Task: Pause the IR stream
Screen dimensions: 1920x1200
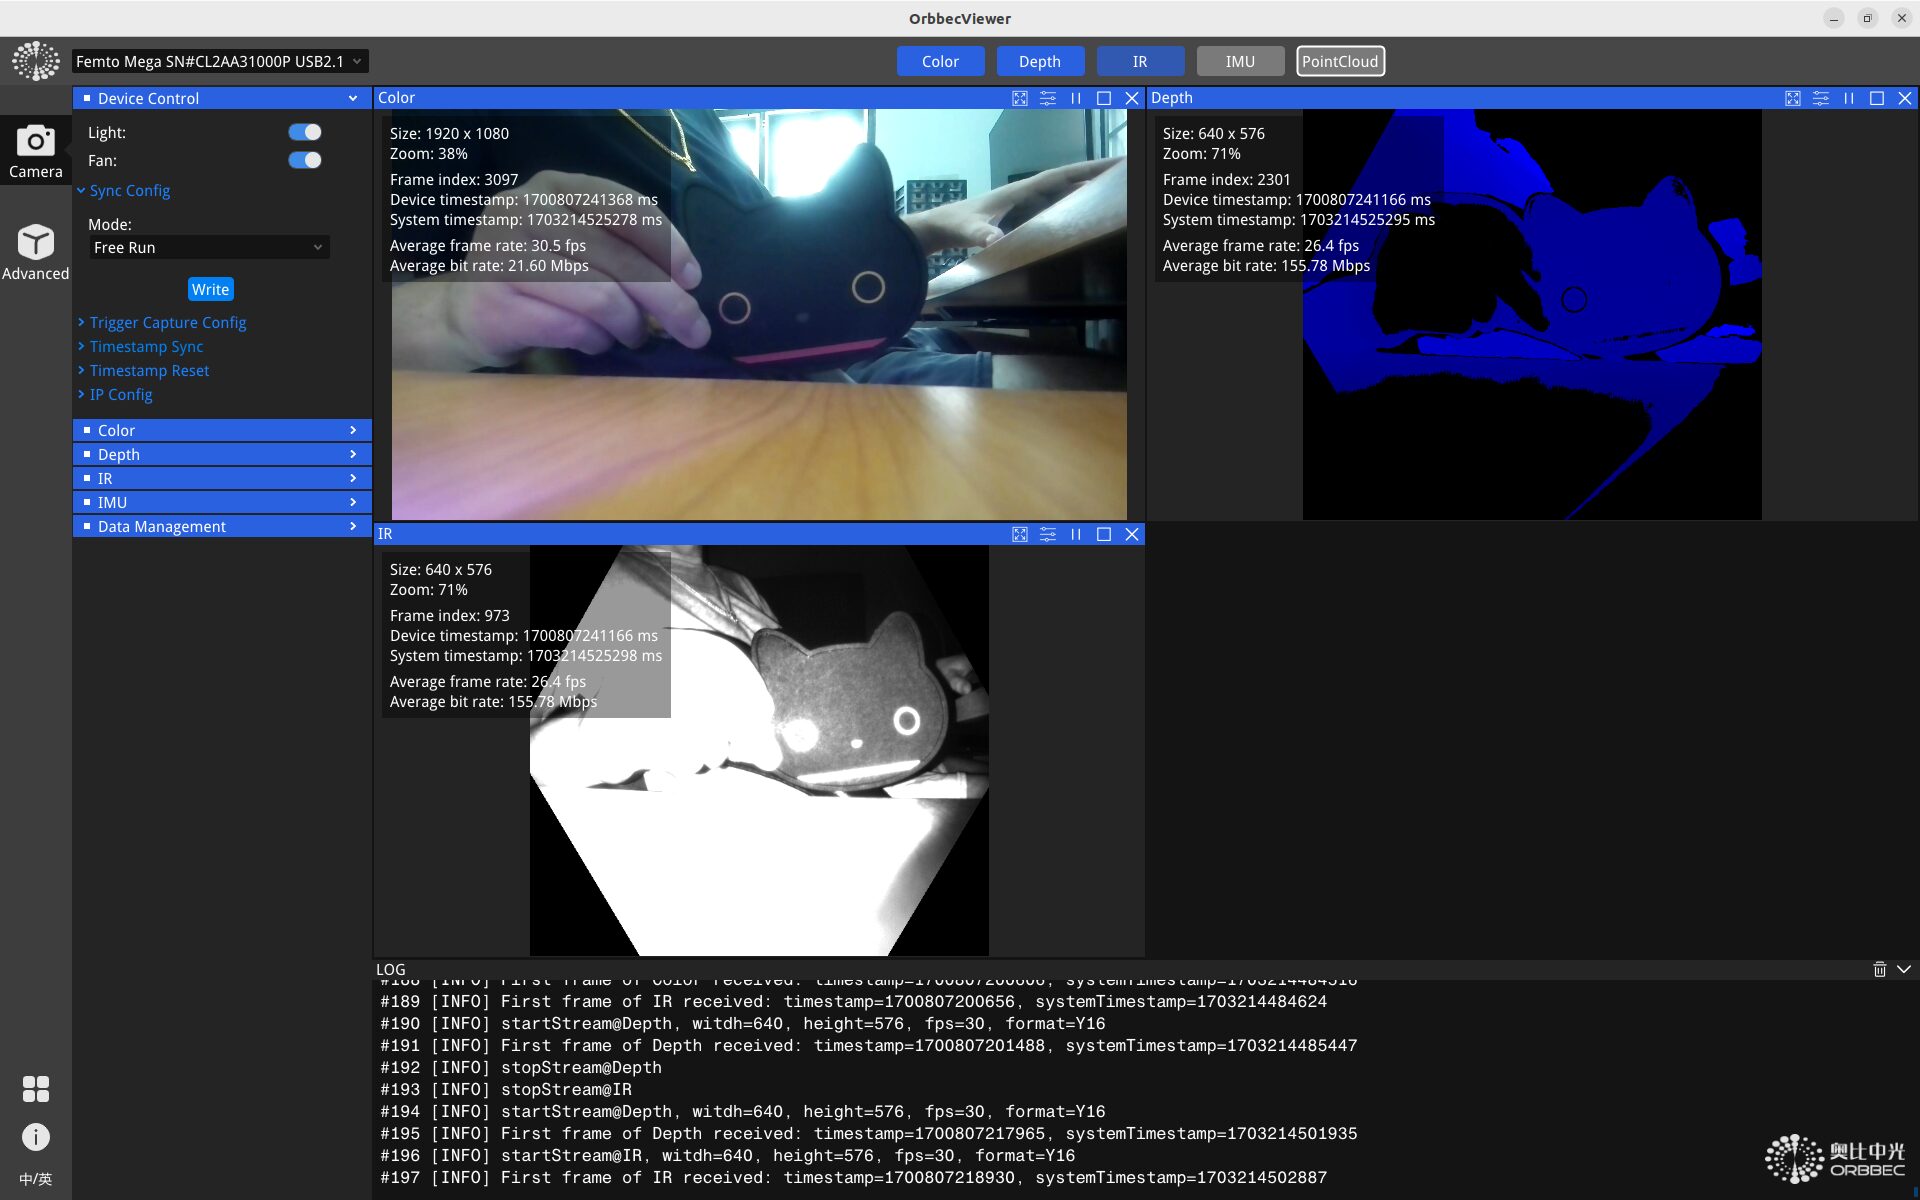Action: click(x=1076, y=534)
